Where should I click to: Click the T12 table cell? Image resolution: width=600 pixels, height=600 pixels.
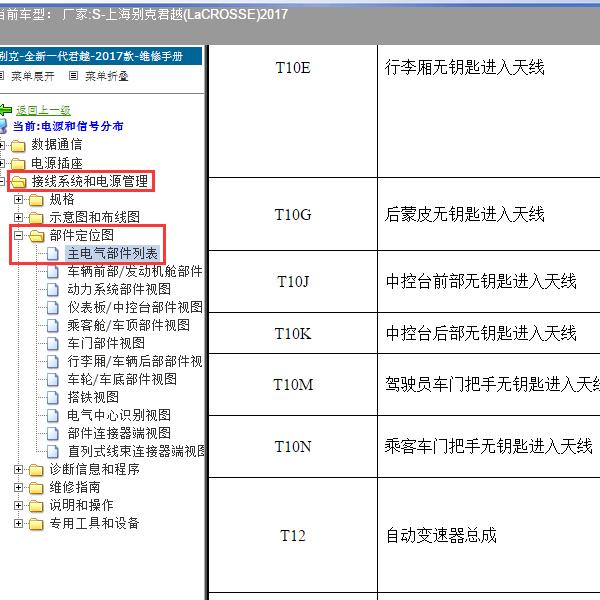pos(293,535)
